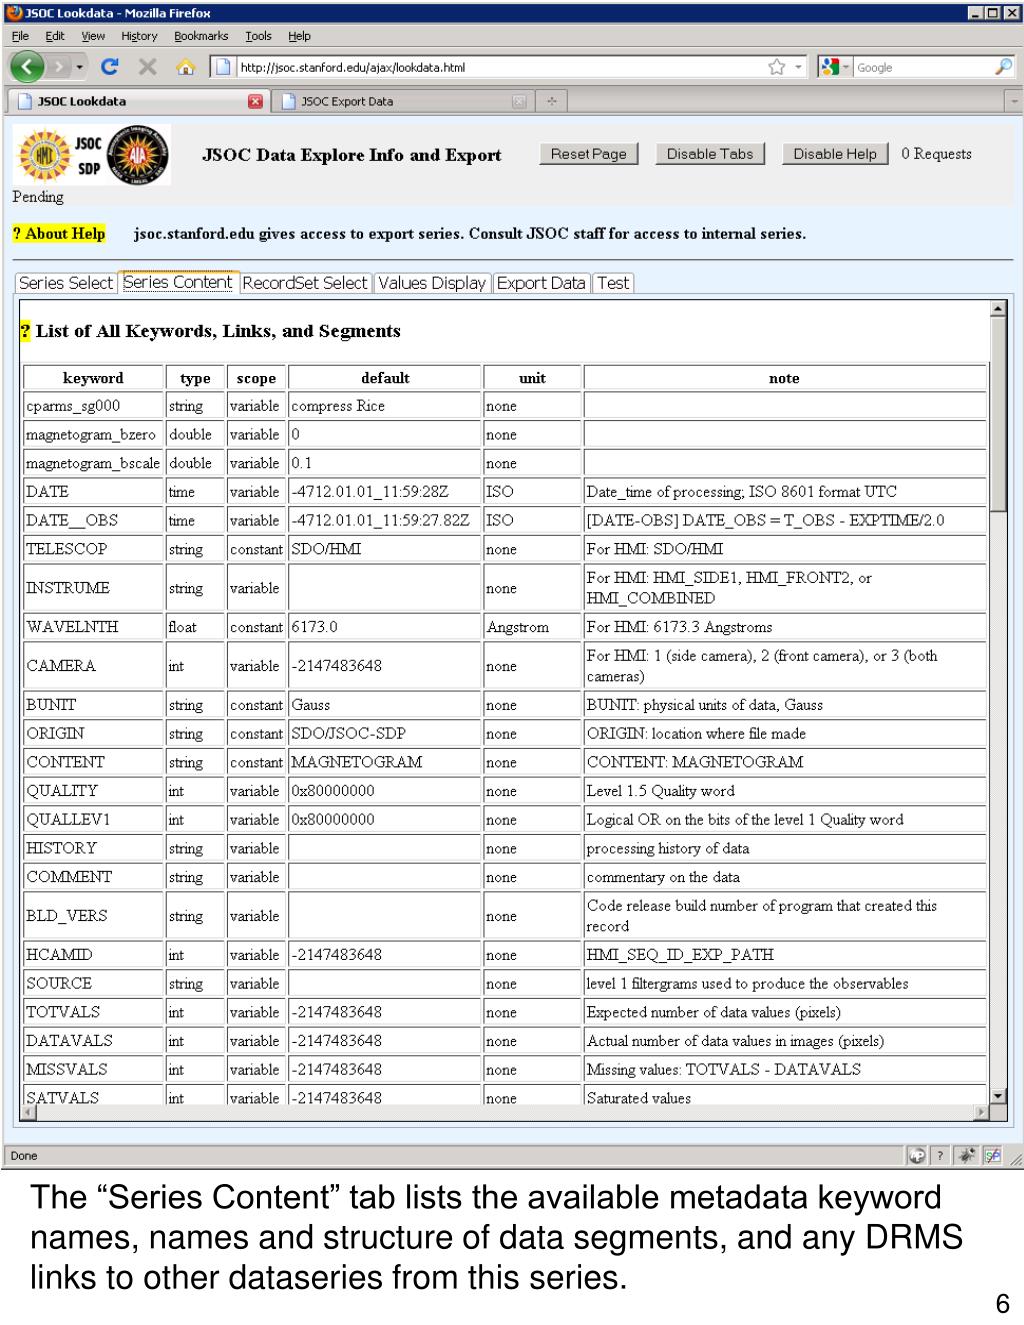Click the 'HCAMID' keyword cell
The image size is (1024, 1325).
click(x=94, y=955)
